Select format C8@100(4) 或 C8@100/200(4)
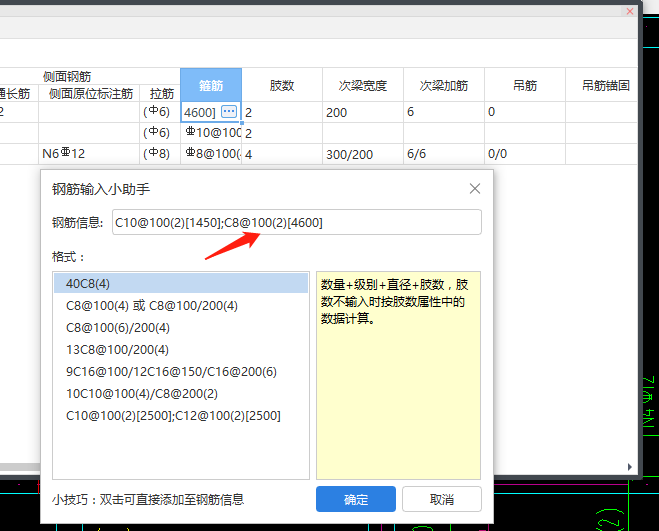The width and height of the screenshot is (659, 531). click(x=181, y=306)
